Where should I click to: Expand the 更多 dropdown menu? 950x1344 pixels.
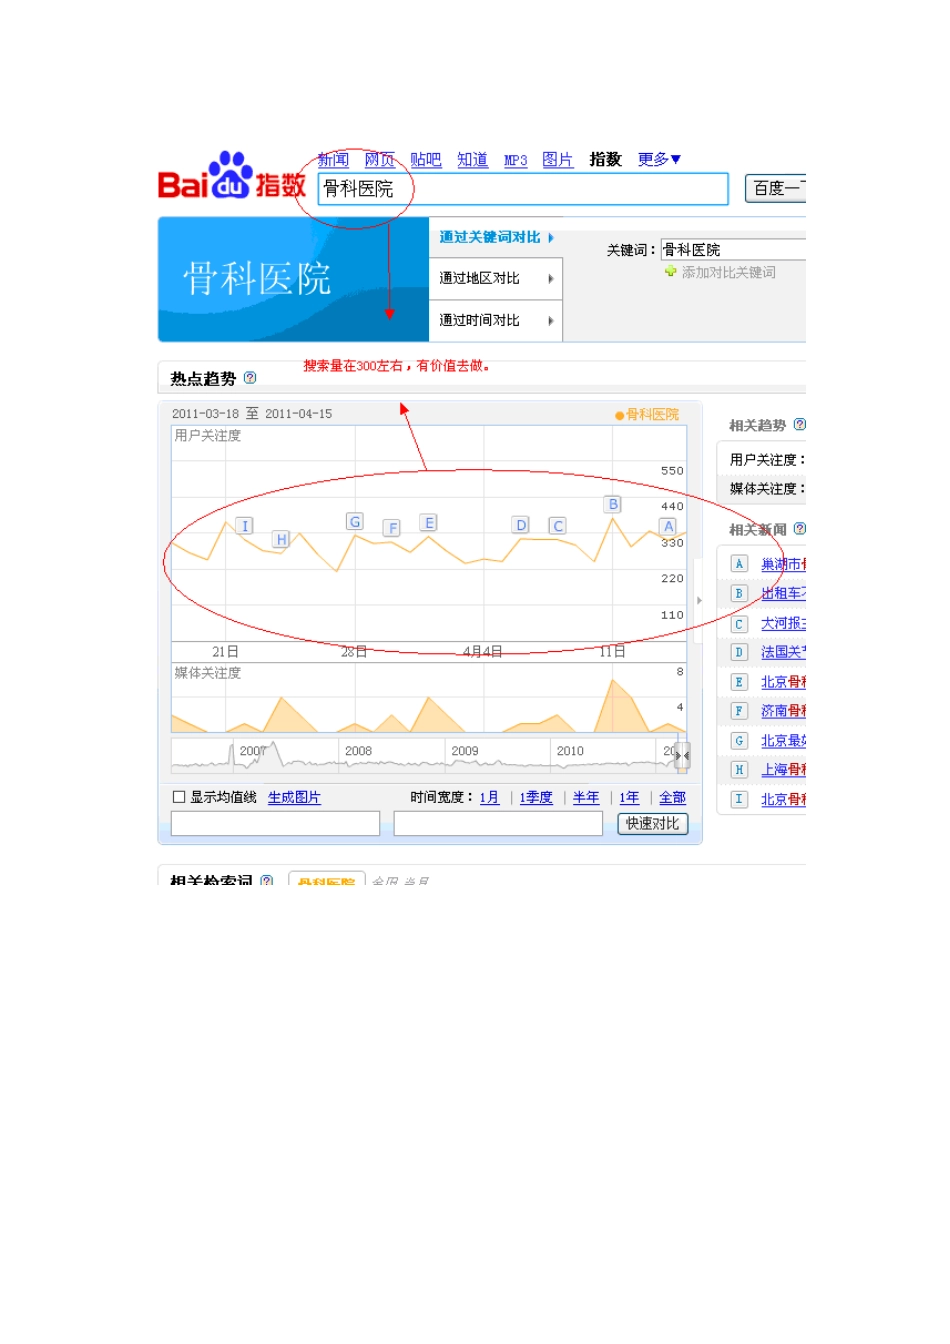[x=659, y=160]
